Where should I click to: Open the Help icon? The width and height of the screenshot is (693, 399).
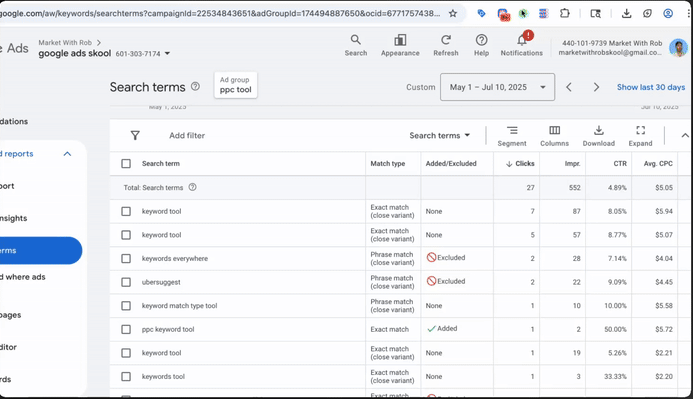(x=481, y=46)
